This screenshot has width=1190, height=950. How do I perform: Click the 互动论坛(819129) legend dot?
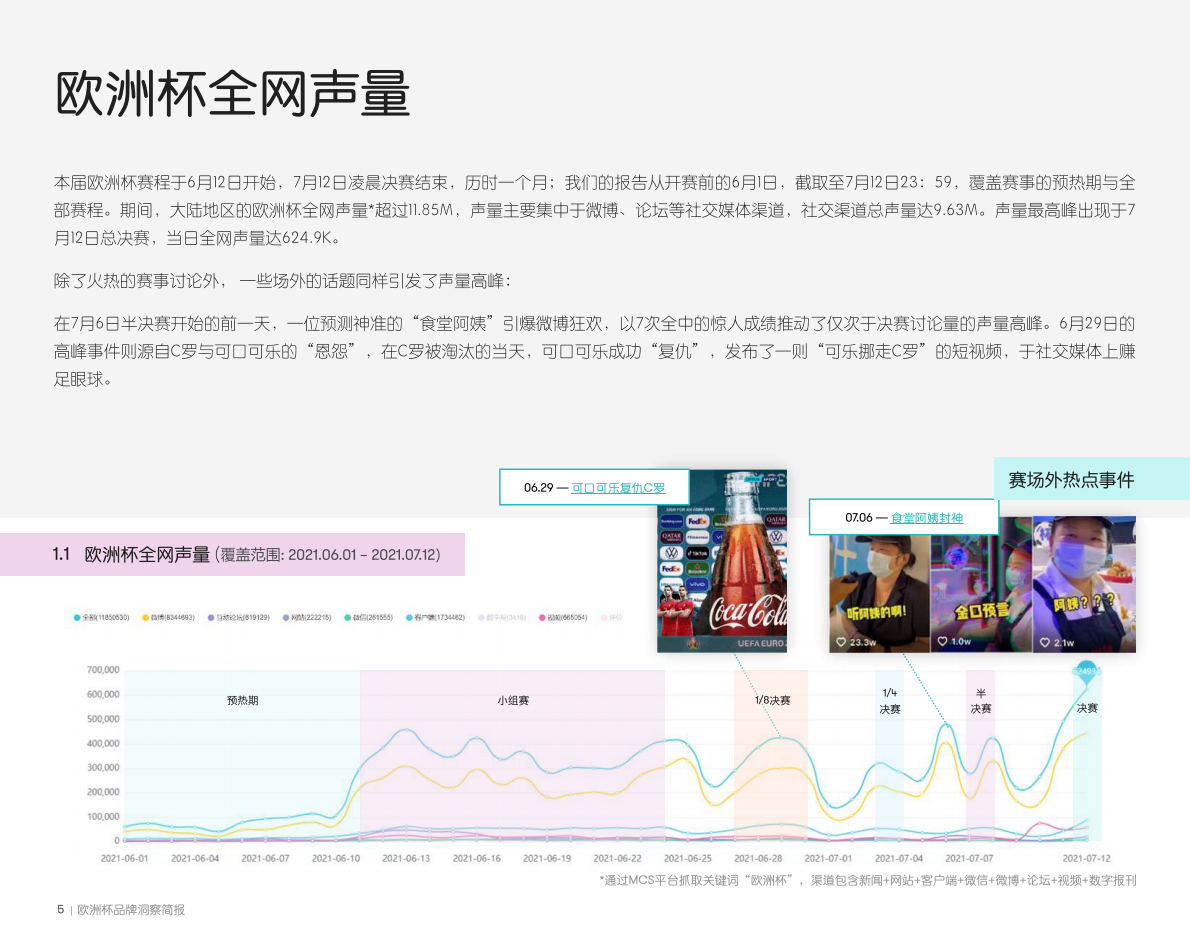209,617
